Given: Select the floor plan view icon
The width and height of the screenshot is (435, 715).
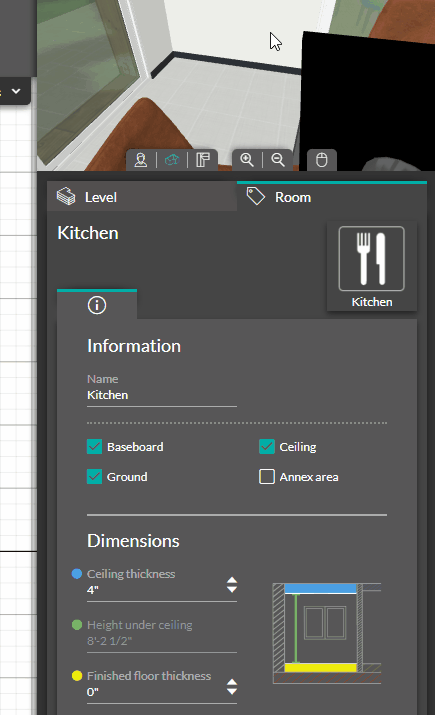Looking at the screenshot, I should pos(202,160).
